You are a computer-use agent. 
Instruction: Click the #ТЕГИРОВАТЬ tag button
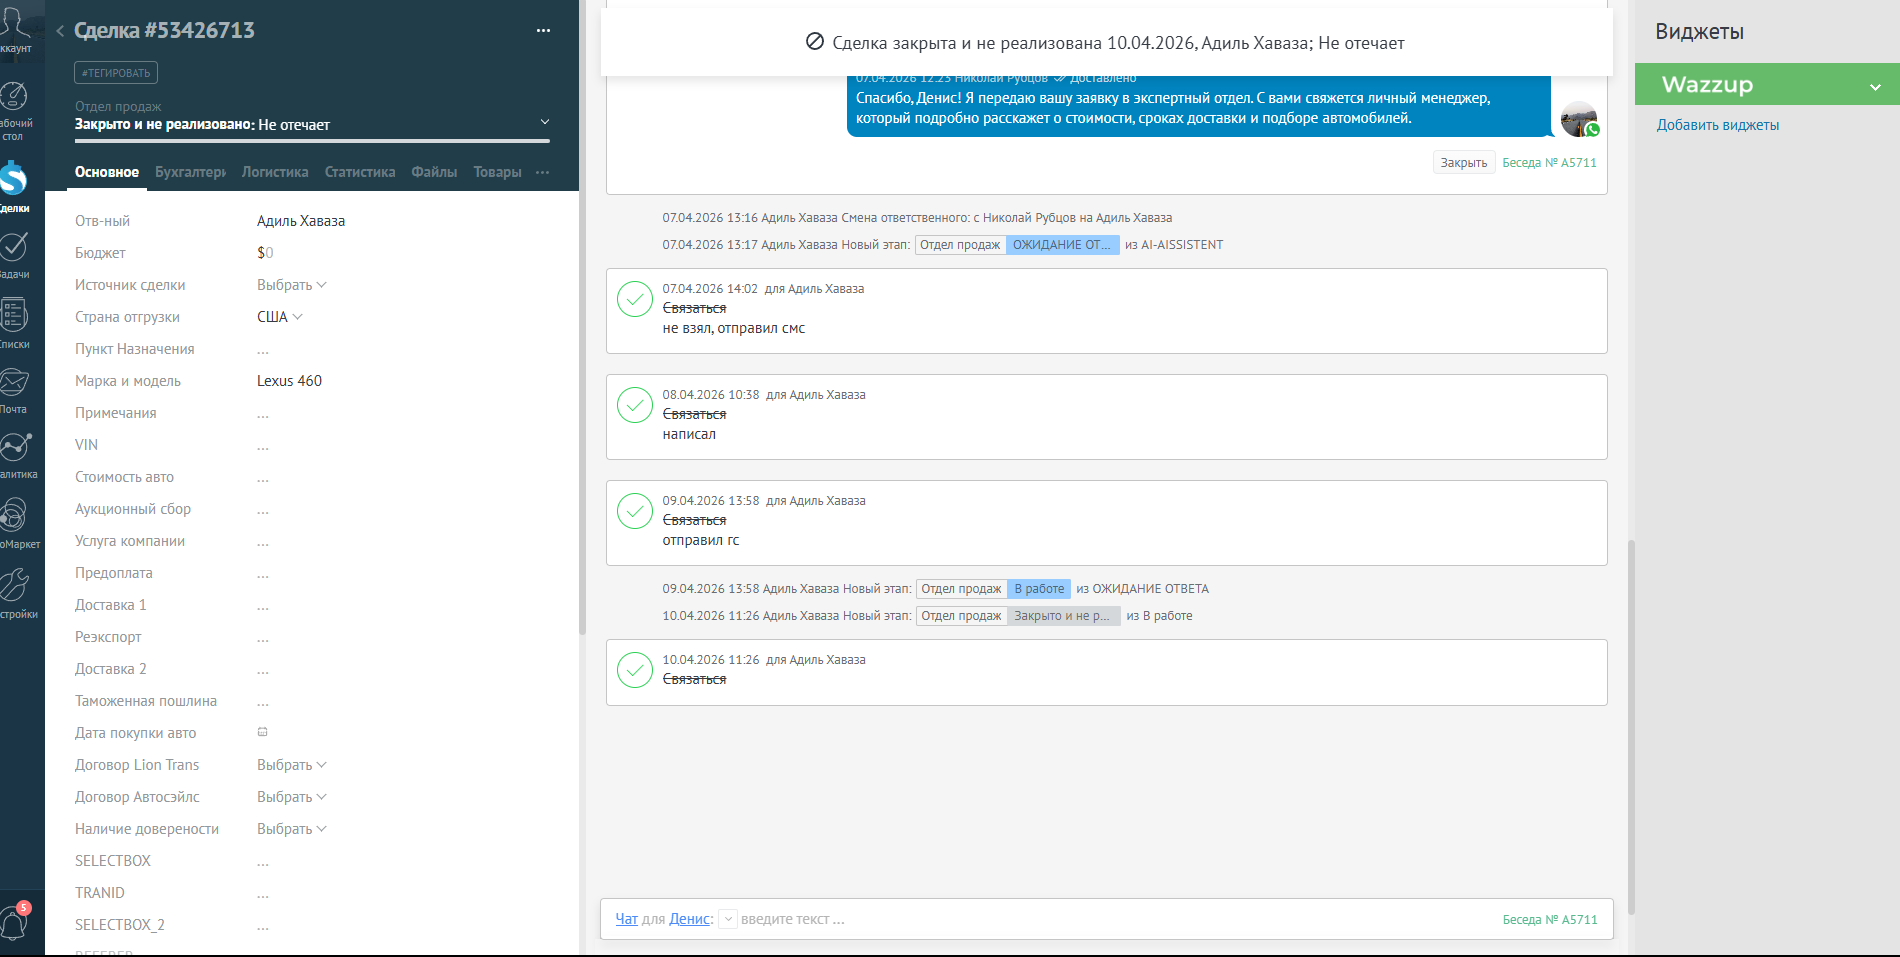116,73
